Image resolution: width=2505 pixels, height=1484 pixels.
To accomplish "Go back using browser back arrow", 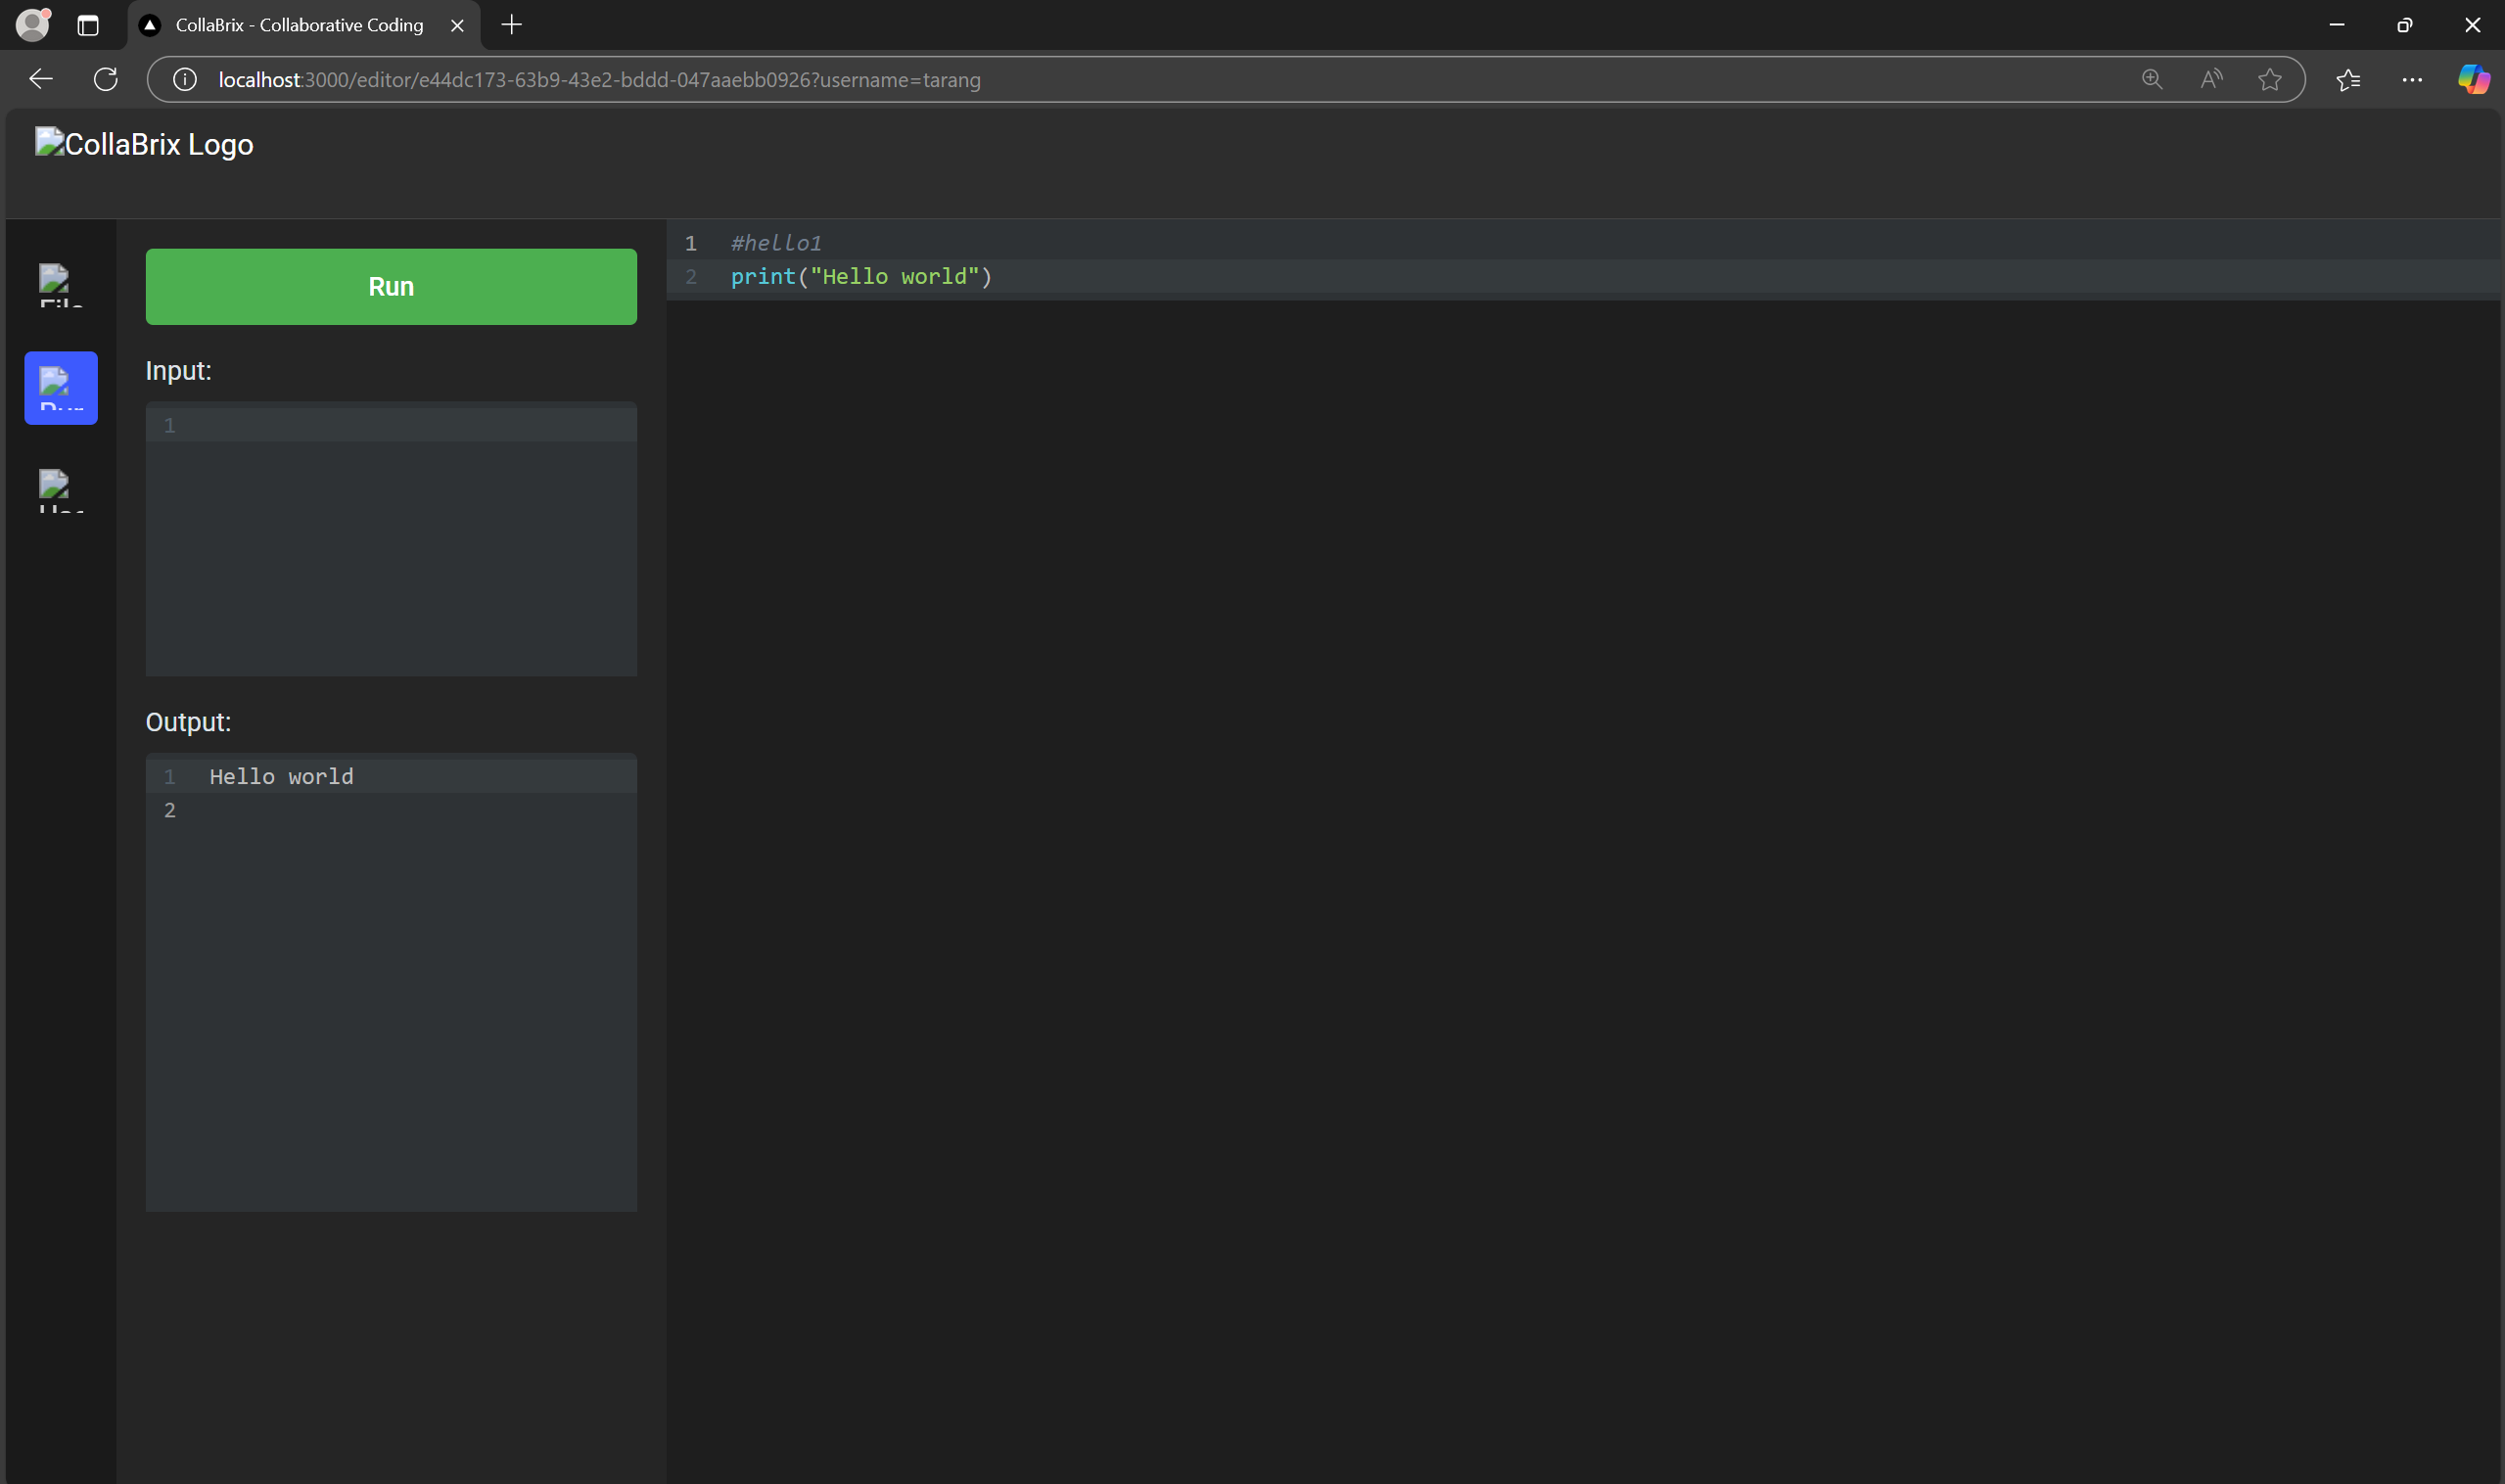I will (x=41, y=79).
